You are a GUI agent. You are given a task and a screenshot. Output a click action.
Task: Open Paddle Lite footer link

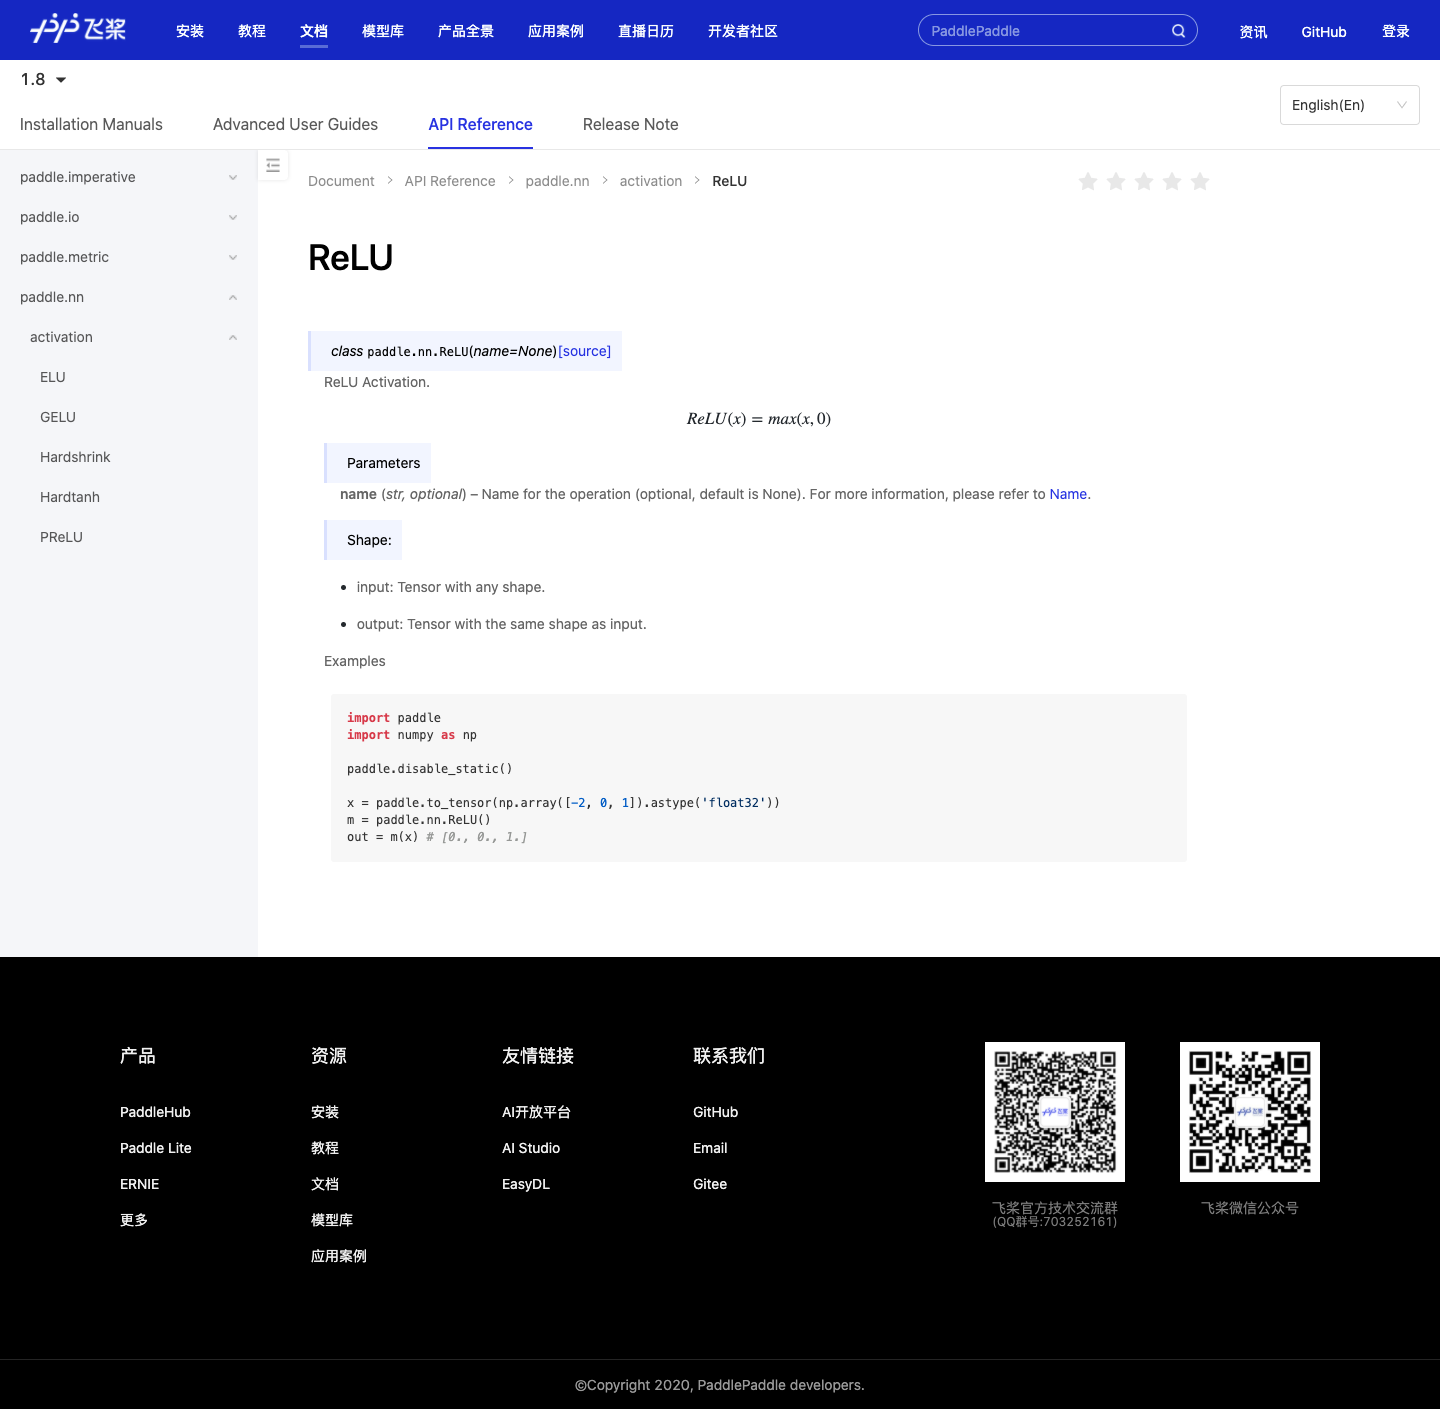pyautogui.click(x=156, y=1148)
